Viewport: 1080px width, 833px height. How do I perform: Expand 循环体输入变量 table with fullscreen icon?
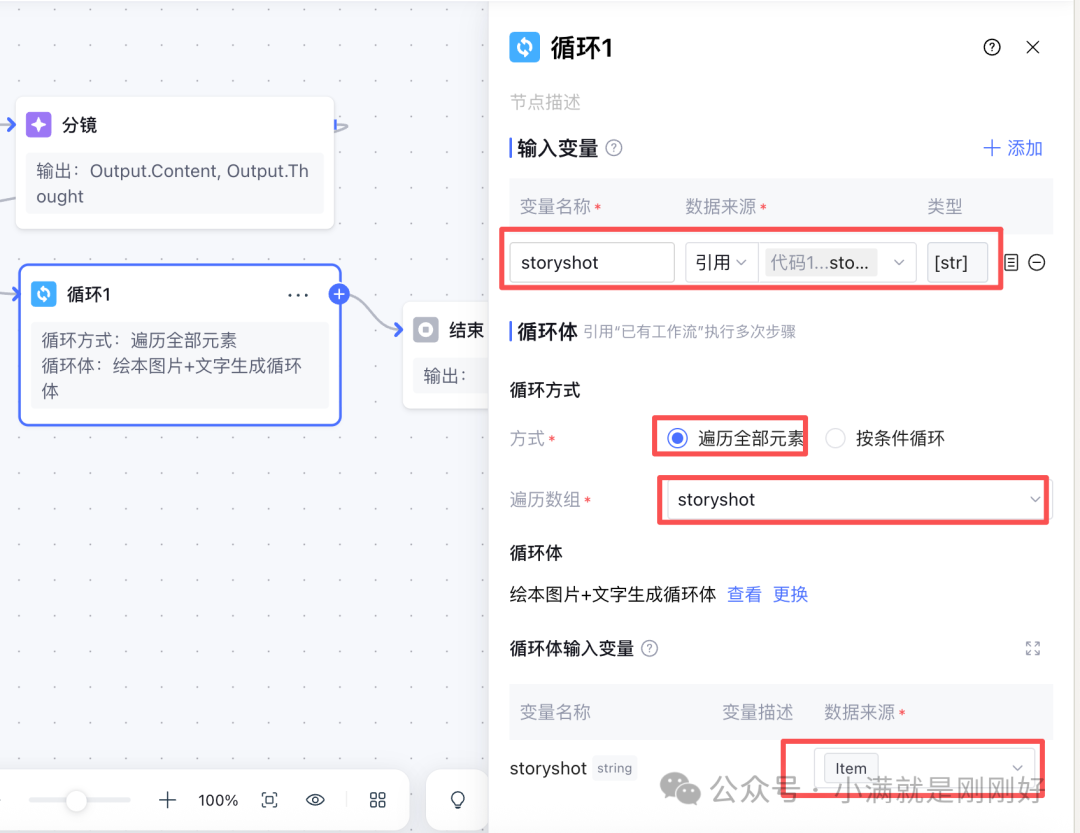coord(1032,648)
